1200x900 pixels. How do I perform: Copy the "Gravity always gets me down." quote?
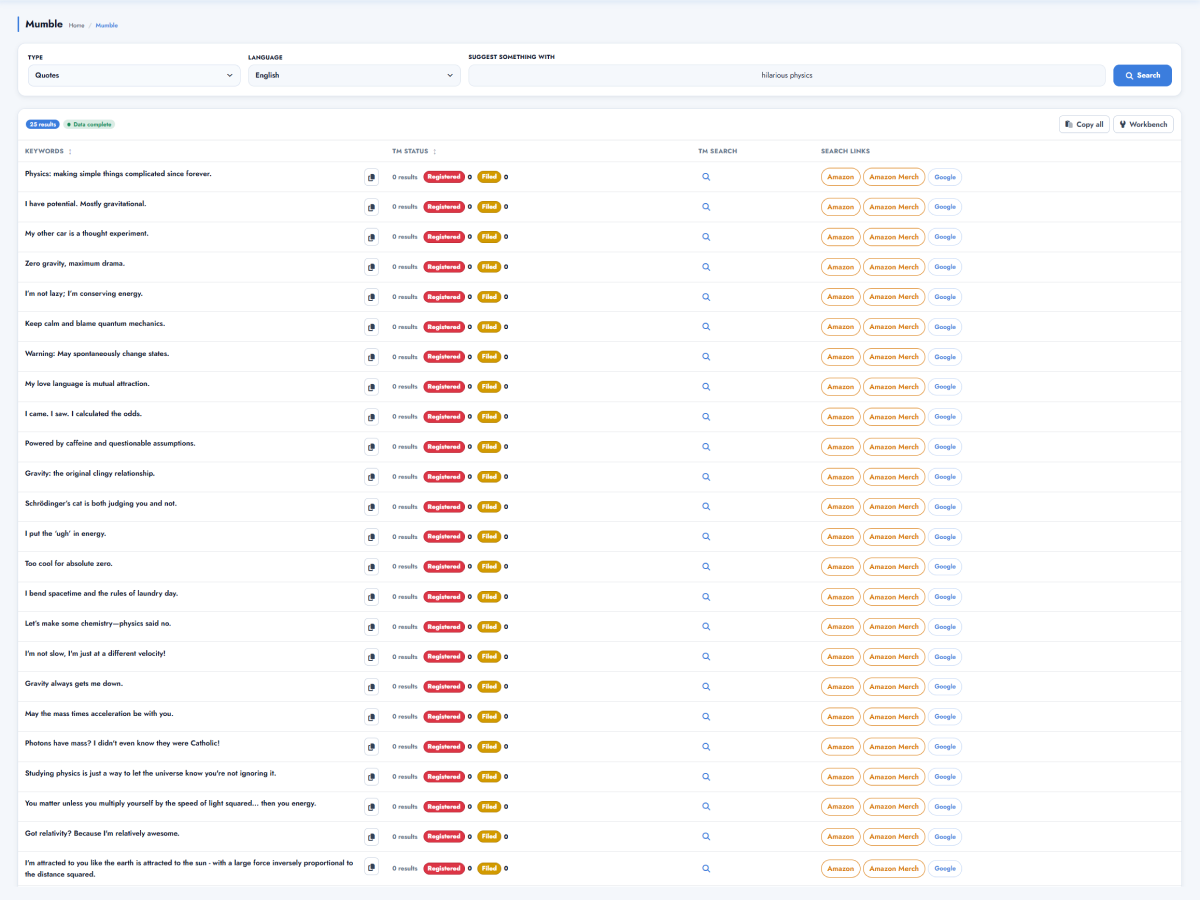pyautogui.click(x=371, y=687)
